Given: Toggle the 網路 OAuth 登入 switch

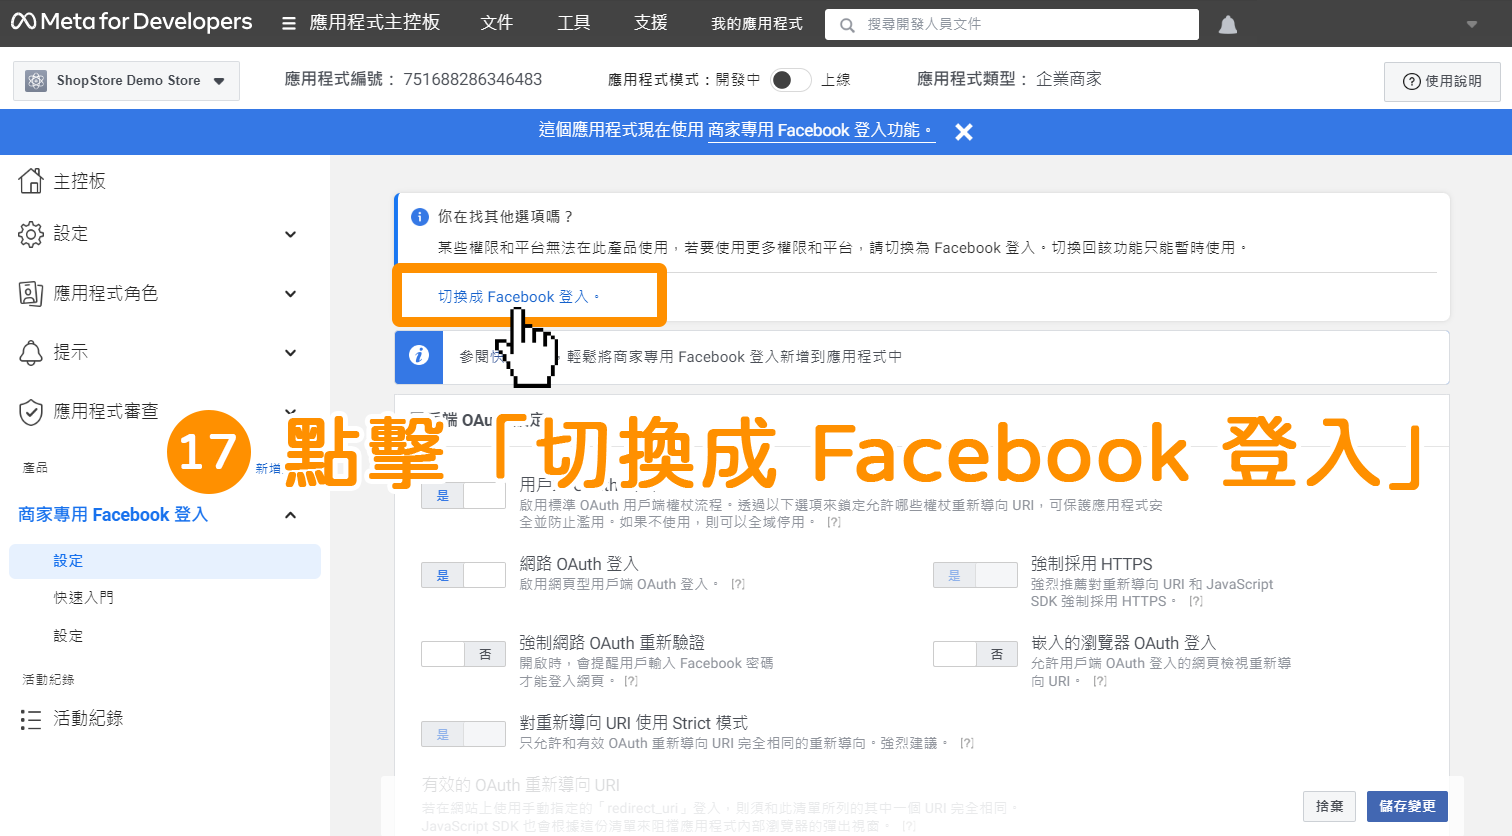Looking at the screenshot, I should (463, 575).
